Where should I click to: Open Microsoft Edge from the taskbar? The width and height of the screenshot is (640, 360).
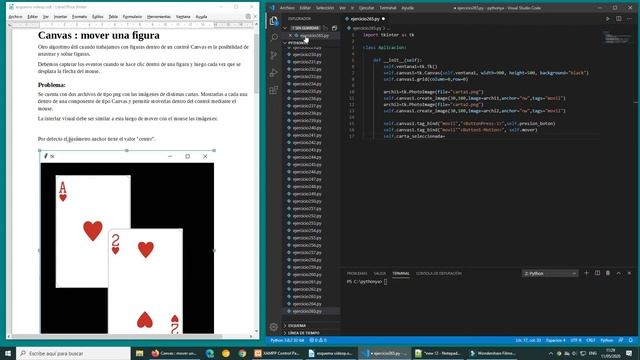(210, 353)
